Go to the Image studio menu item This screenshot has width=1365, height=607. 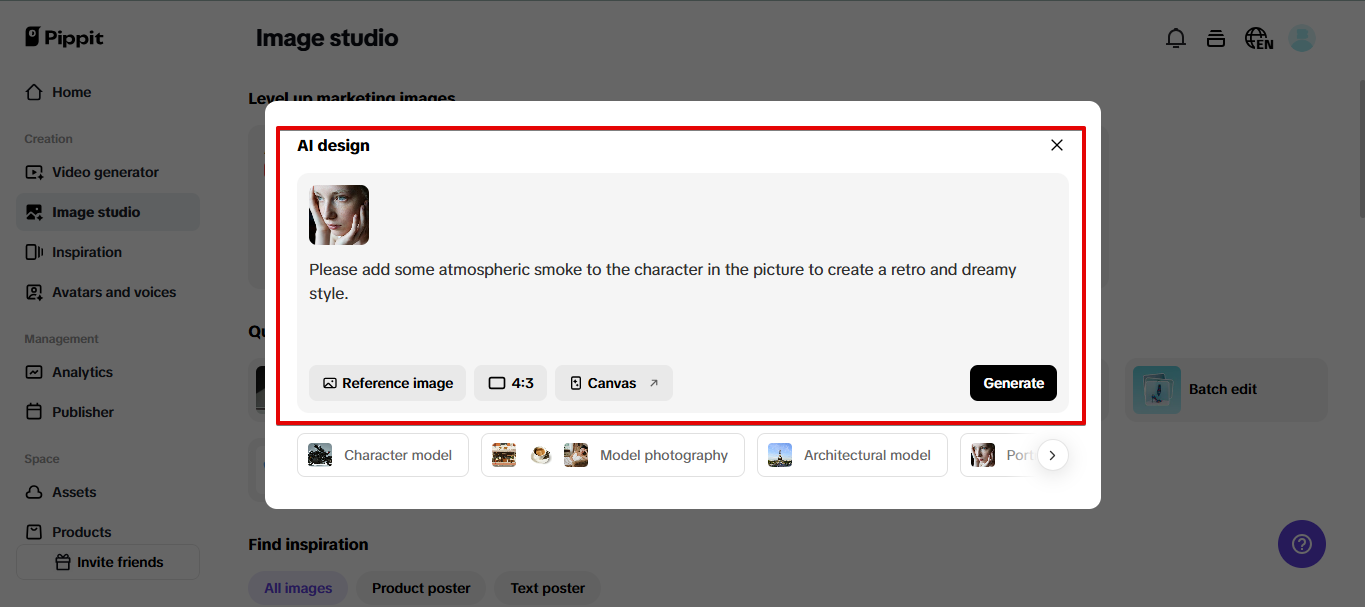coord(98,211)
